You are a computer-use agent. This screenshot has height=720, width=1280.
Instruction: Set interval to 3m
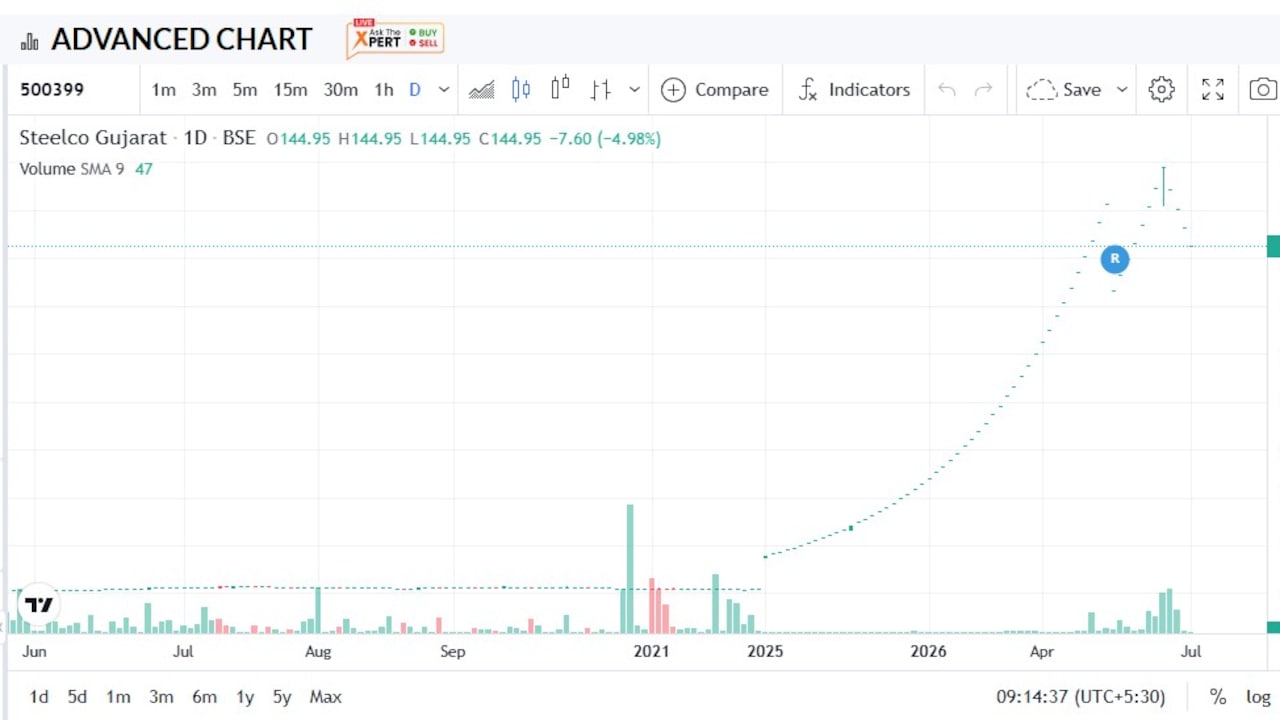click(204, 90)
